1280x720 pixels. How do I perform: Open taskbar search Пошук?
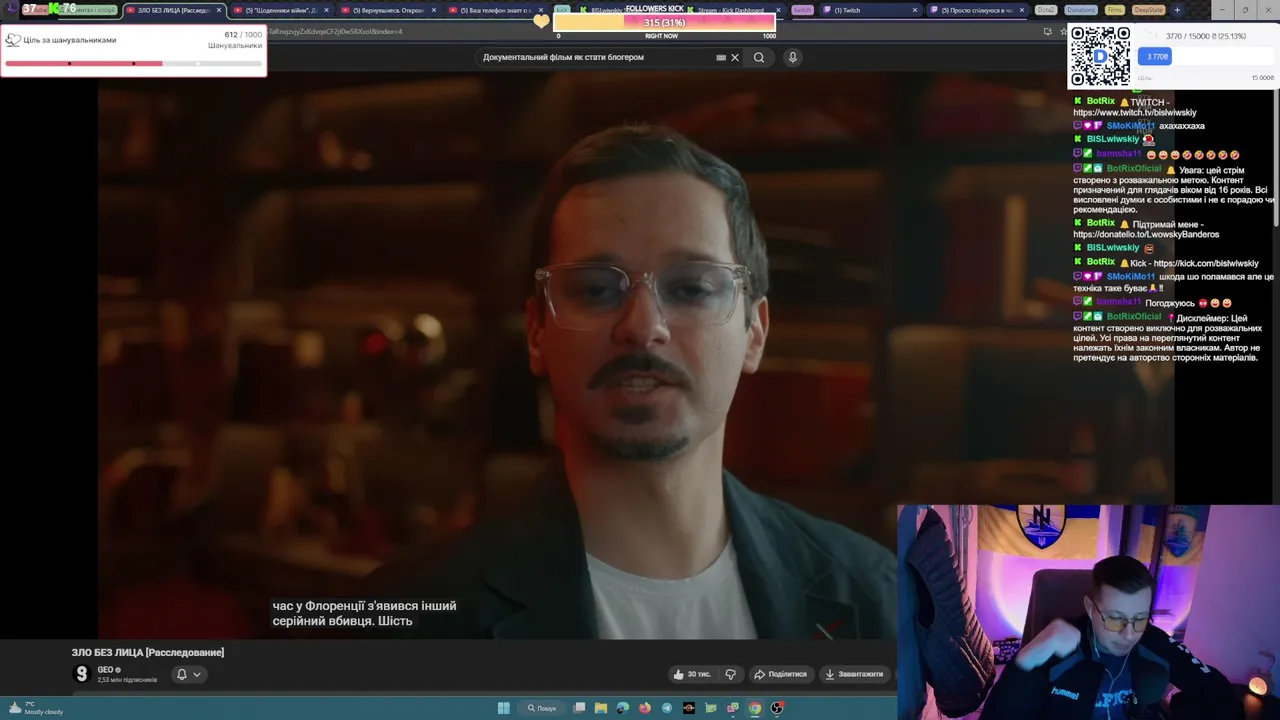[542, 708]
